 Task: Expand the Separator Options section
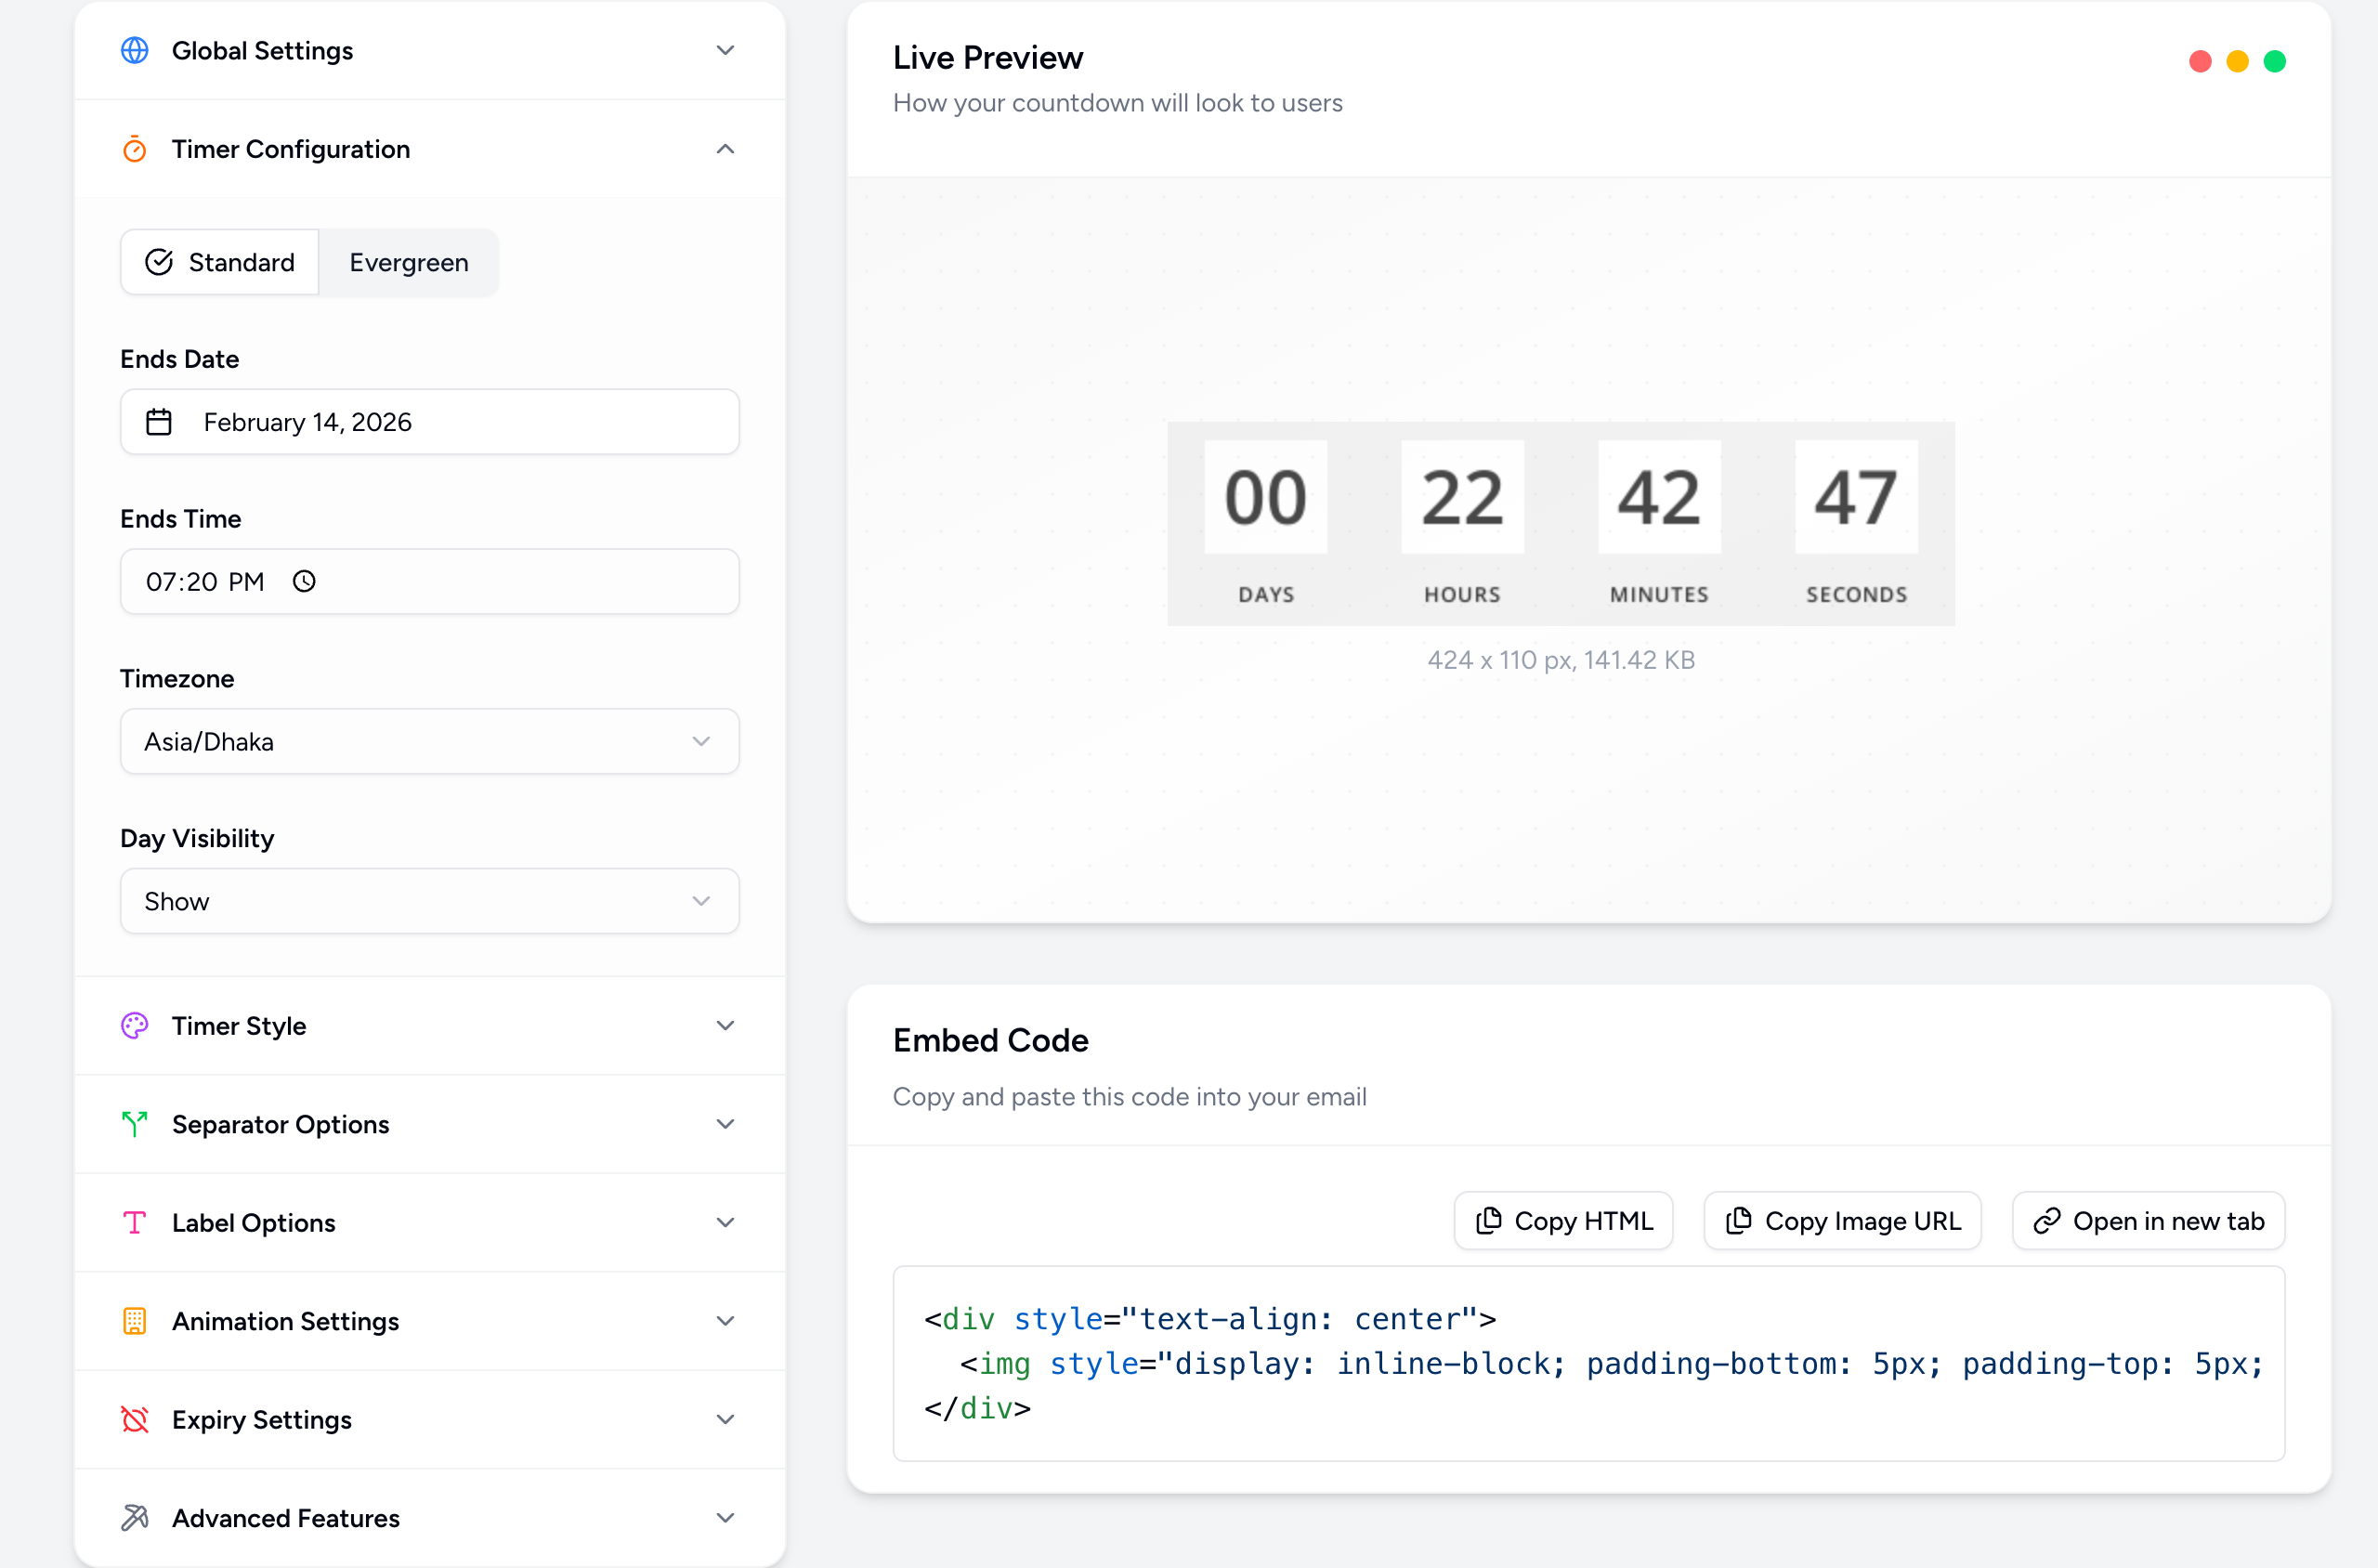(725, 1124)
